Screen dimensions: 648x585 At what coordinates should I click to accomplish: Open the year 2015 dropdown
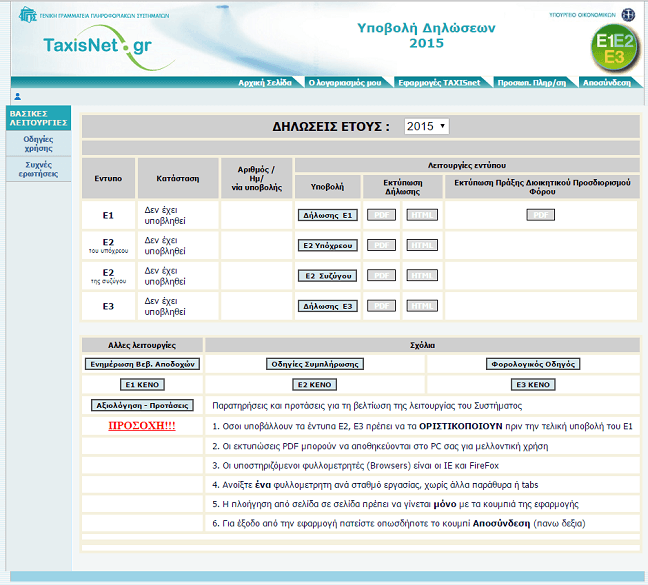pos(426,126)
